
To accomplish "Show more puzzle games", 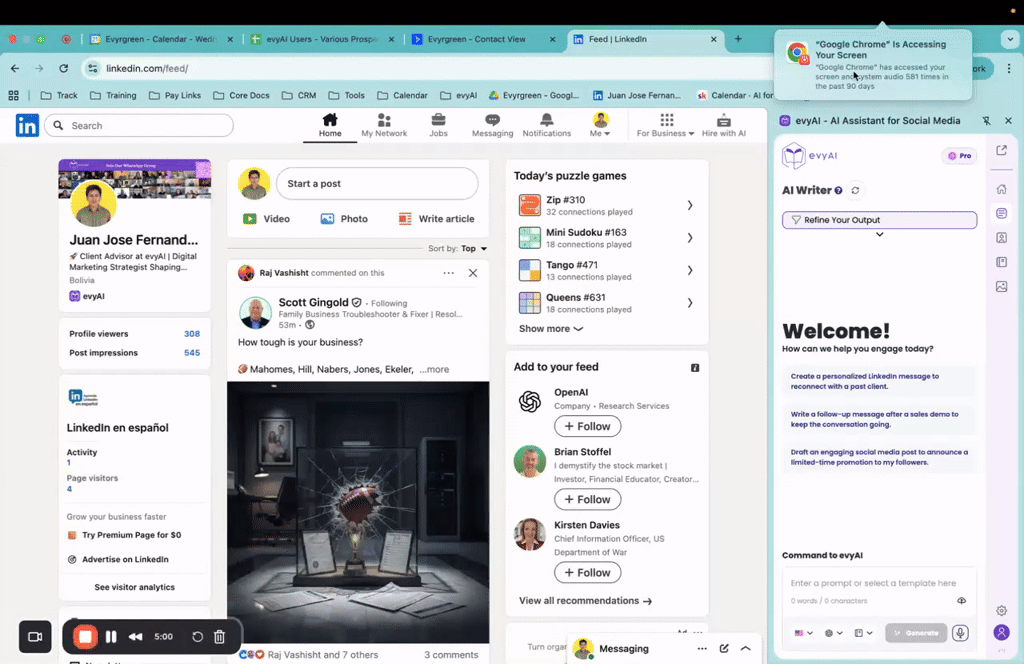I will (x=551, y=328).
